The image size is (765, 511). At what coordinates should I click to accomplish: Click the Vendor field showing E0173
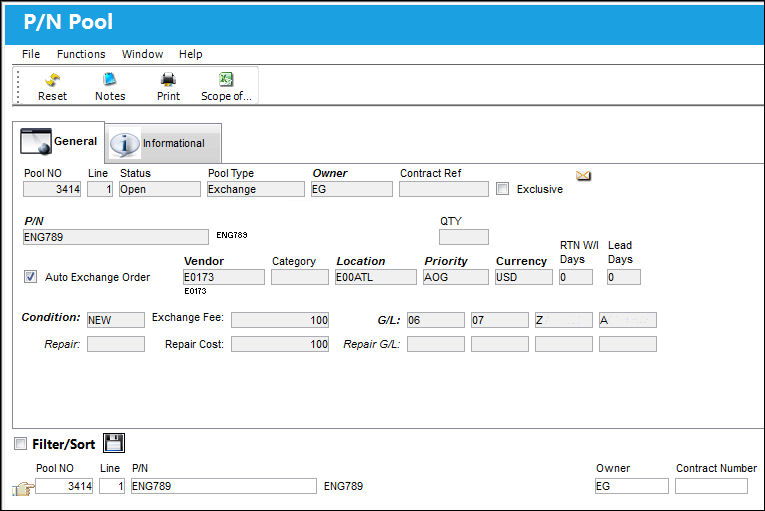224,277
